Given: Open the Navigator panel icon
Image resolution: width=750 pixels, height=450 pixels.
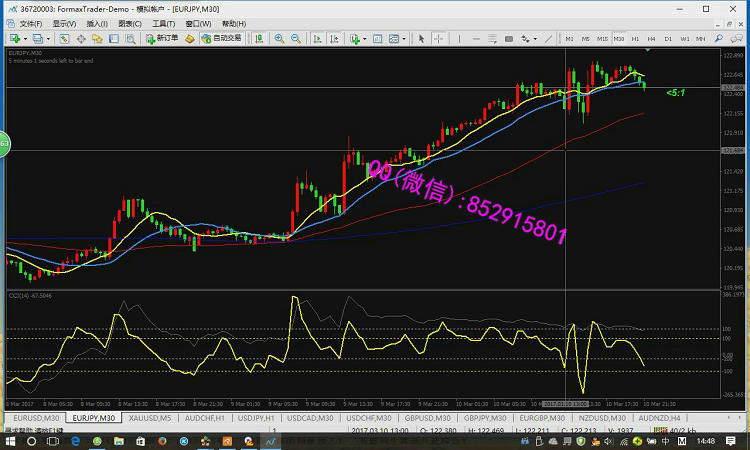Looking at the screenshot, I should tap(98, 38).
